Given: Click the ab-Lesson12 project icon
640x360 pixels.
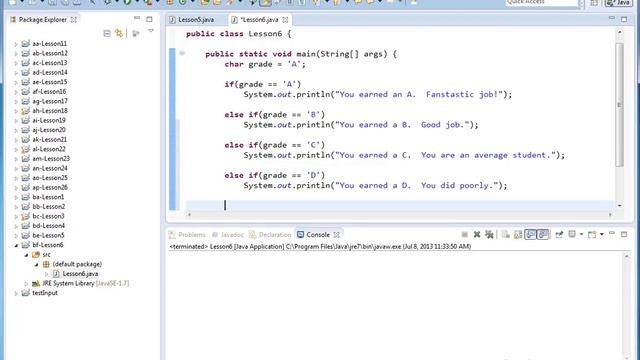Looking at the screenshot, I should click(x=25, y=53).
